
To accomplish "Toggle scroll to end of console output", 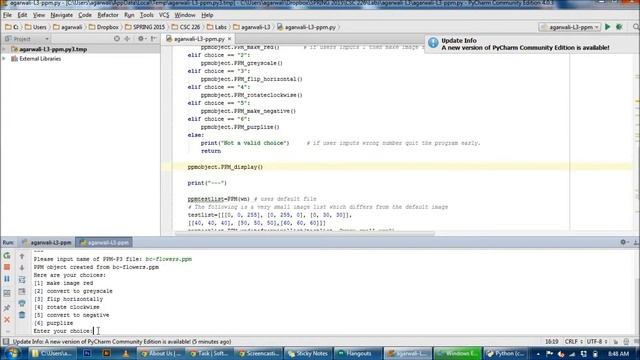I will click(22, 291).
